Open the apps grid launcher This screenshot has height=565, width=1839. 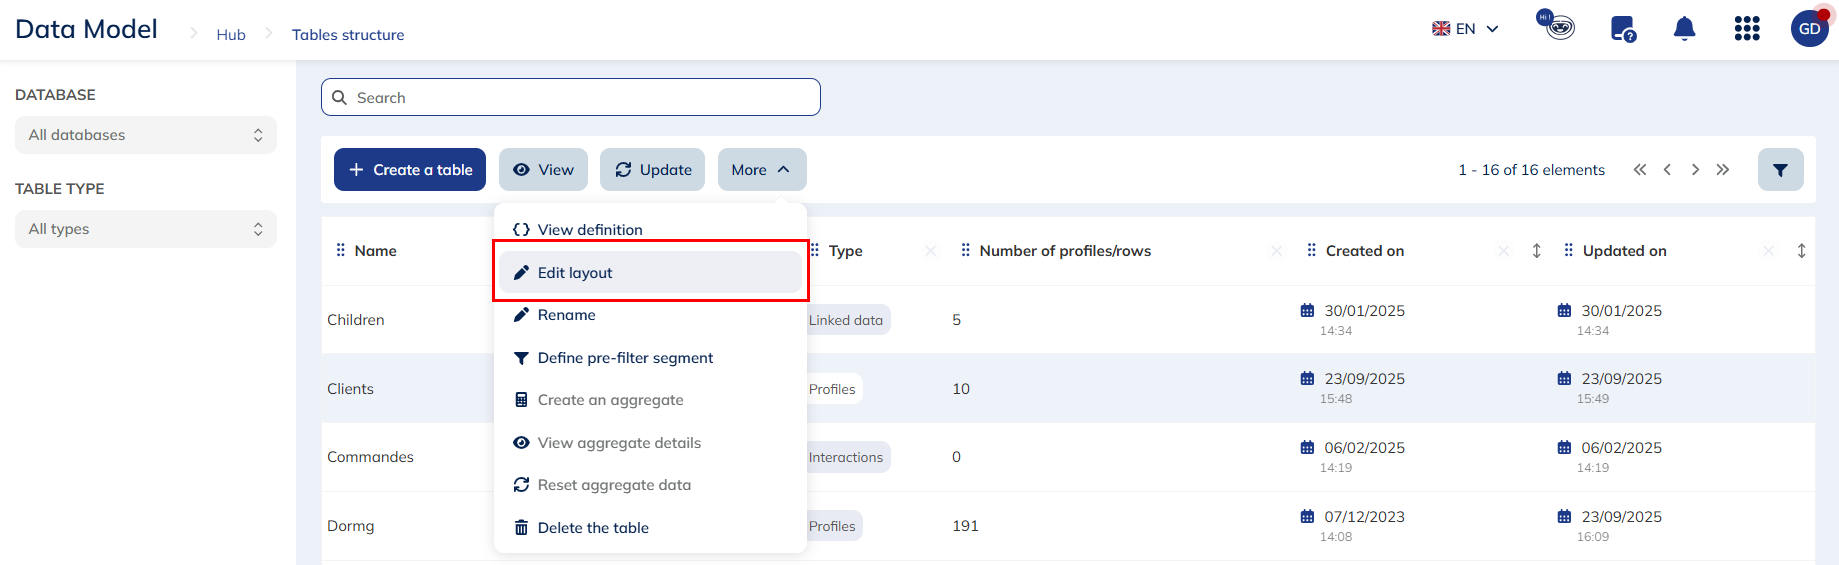pyautogui.click(x=1747, y=29)
